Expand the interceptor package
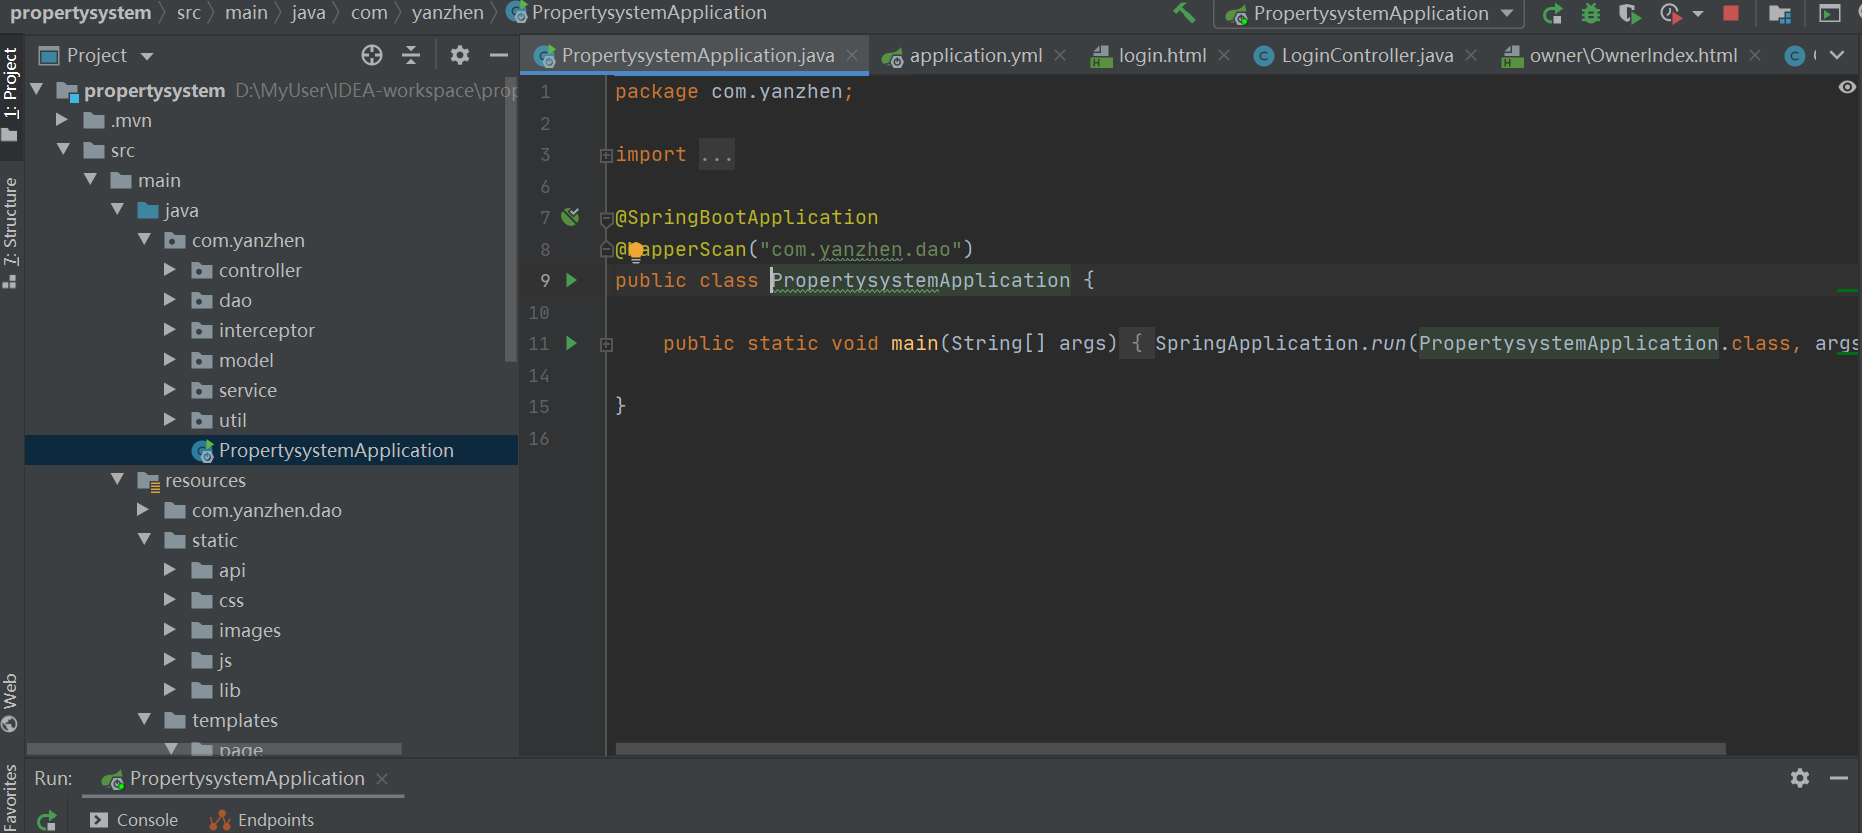Viewport: 1862px width, 833px height. pos(170,330)
